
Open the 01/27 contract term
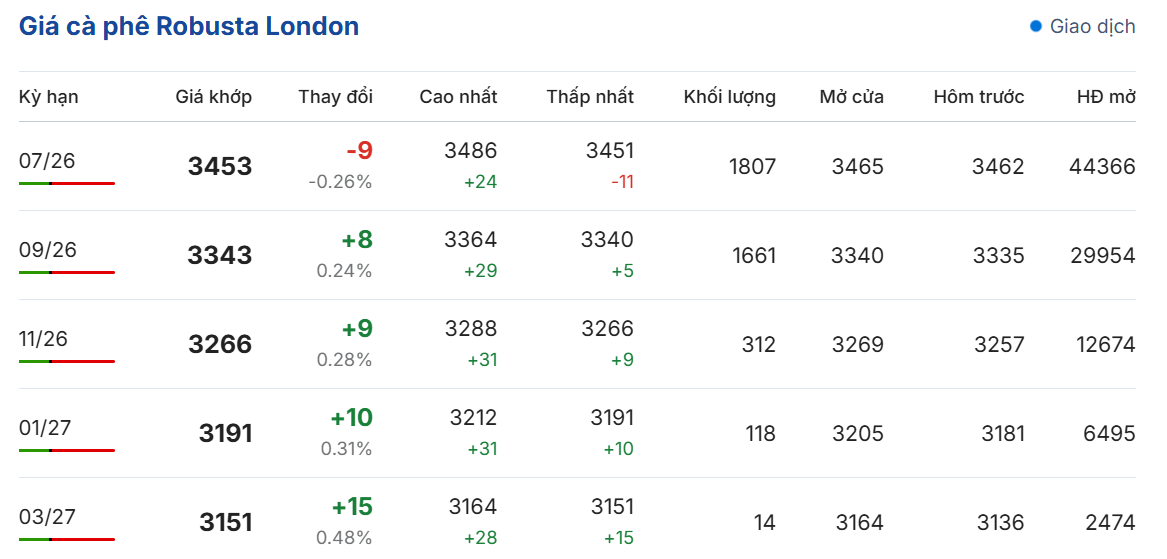(47, 428)
